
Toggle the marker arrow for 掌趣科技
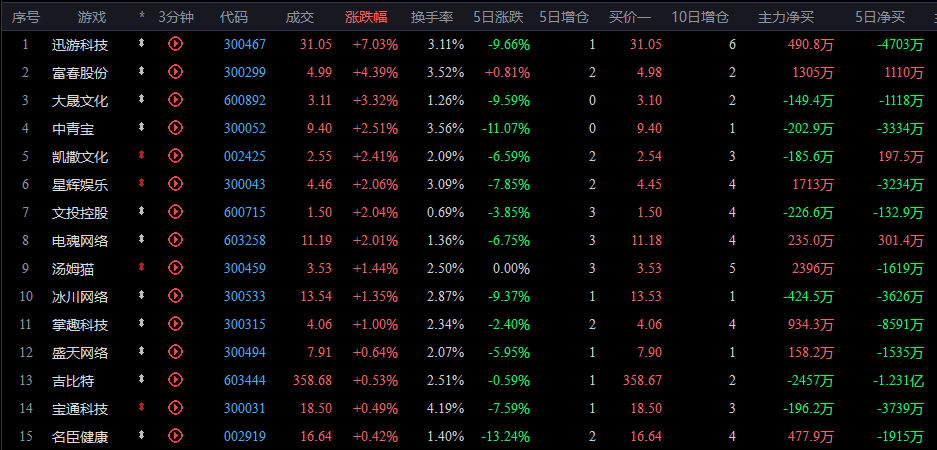tap(142, 323)
